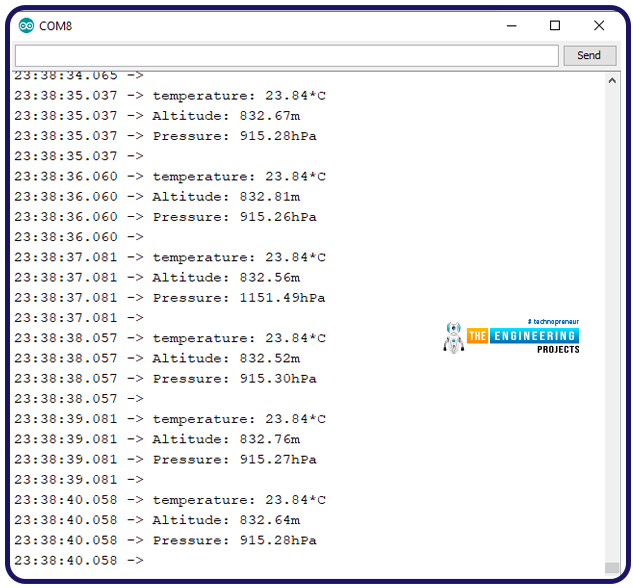Image resolution: width=633 pixels, height=588 pixels.
Task: Click the Altitude: 832.67m output line
Action: click(225, 116)
